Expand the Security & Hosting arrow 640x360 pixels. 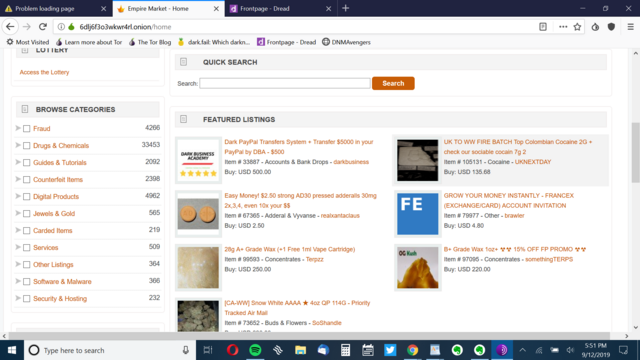(x=18, y=298)
